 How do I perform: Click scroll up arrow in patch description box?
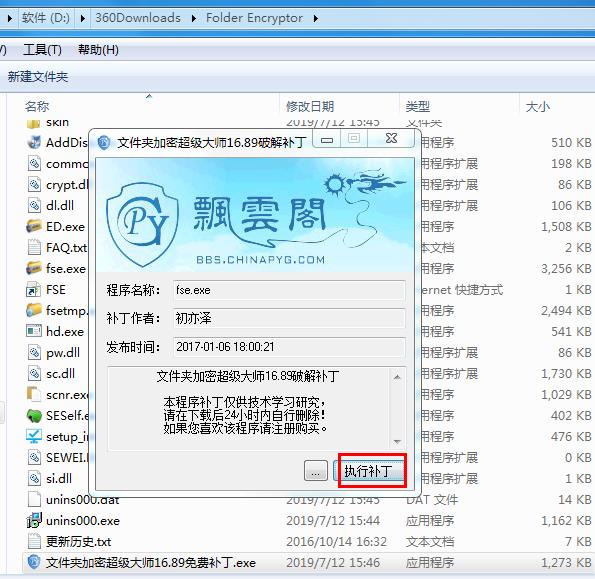(397, 377)
